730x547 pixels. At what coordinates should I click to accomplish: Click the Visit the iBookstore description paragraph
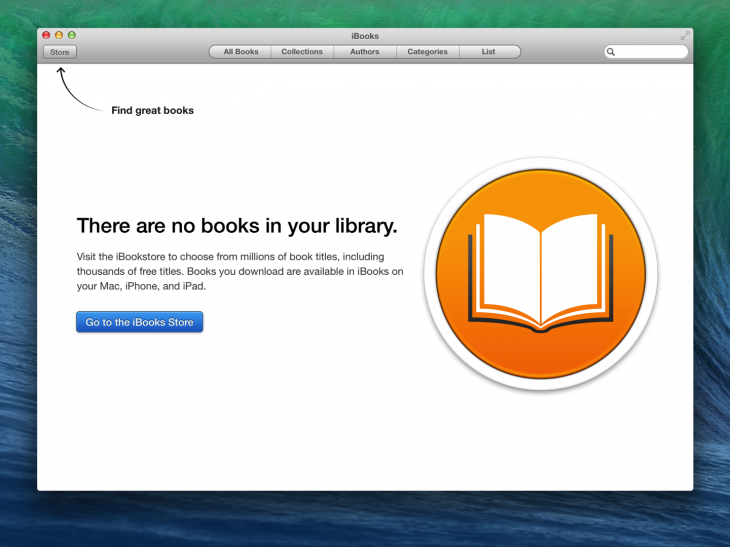(x=240, y=271)
